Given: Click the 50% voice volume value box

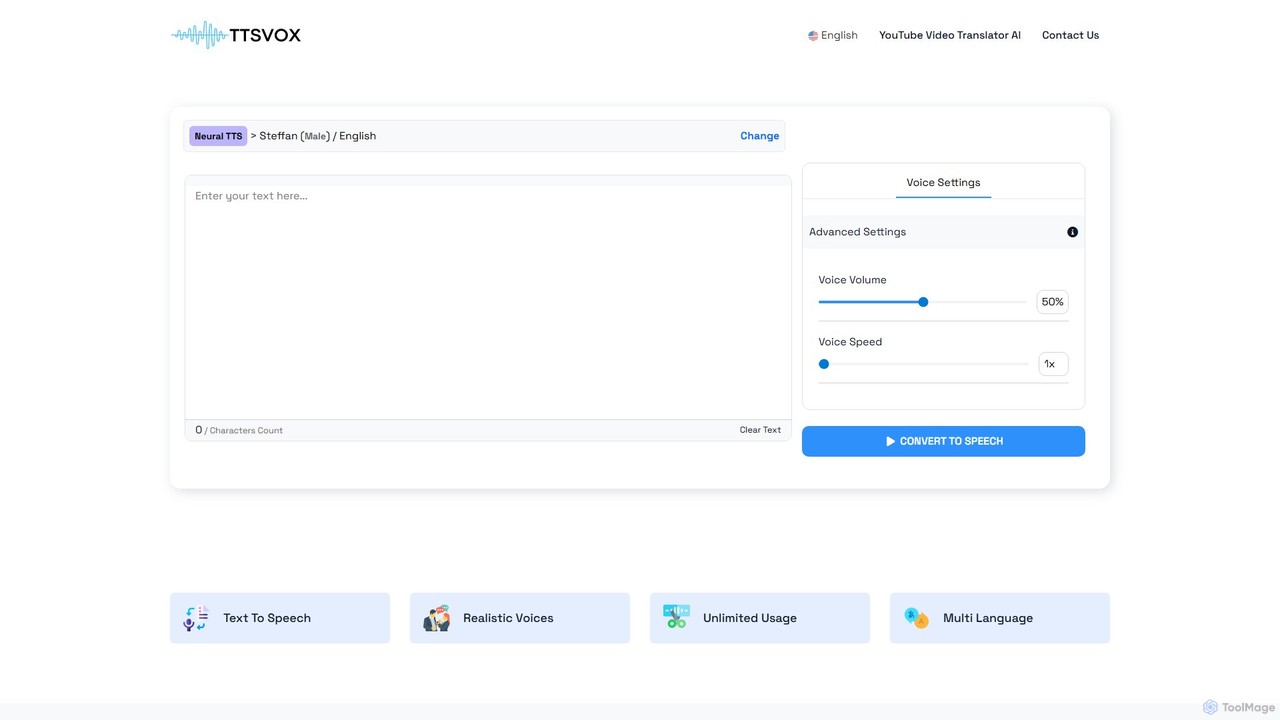Looking at the screenshot, I should click(x=1052, y=302).
